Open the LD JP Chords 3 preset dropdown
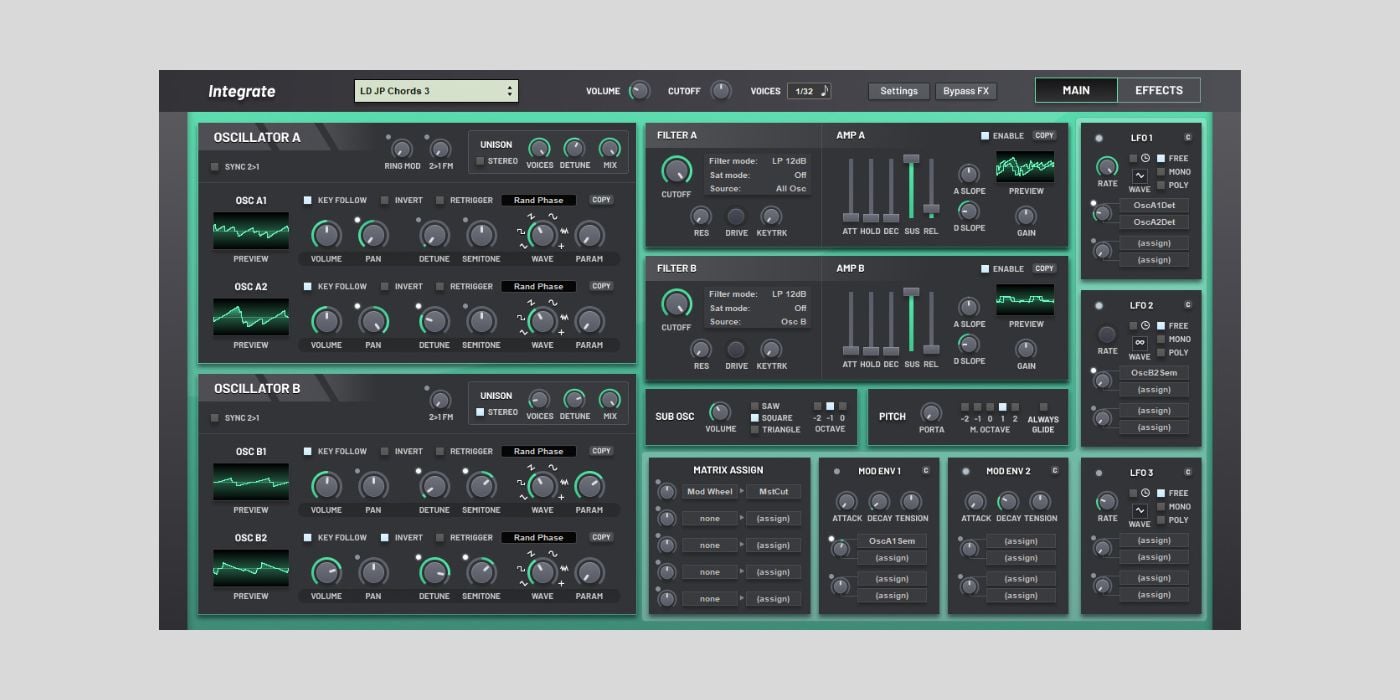Viewport: 1400px width, 700px height. [x=436, y=91]
